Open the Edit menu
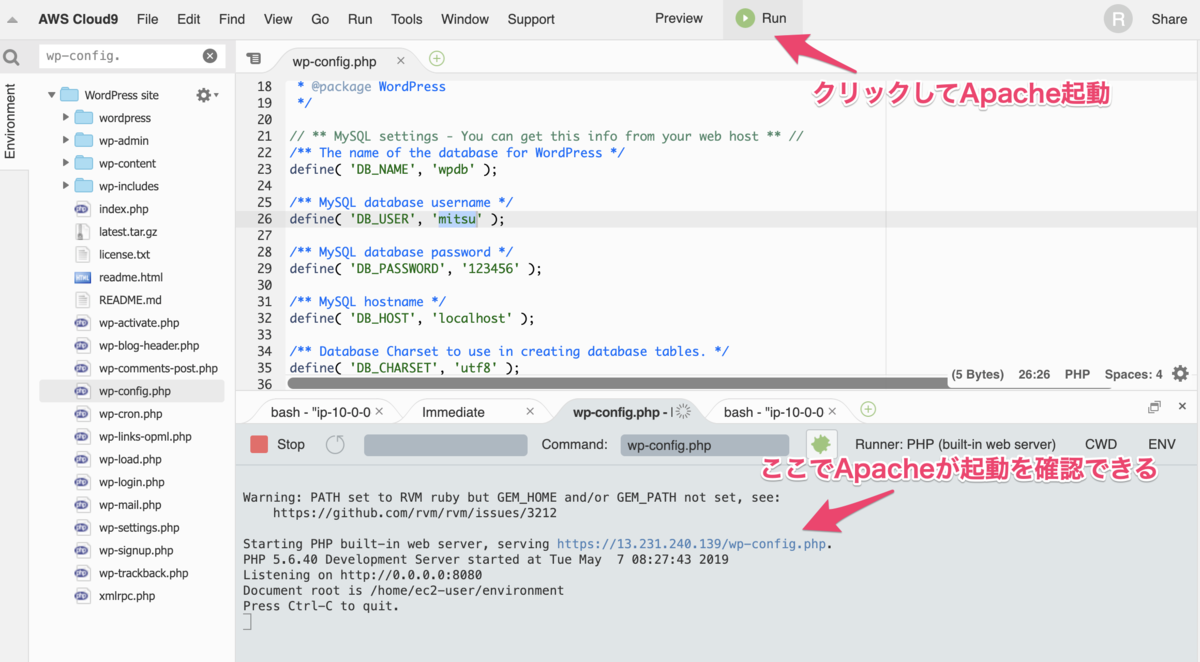 (188, 19)
